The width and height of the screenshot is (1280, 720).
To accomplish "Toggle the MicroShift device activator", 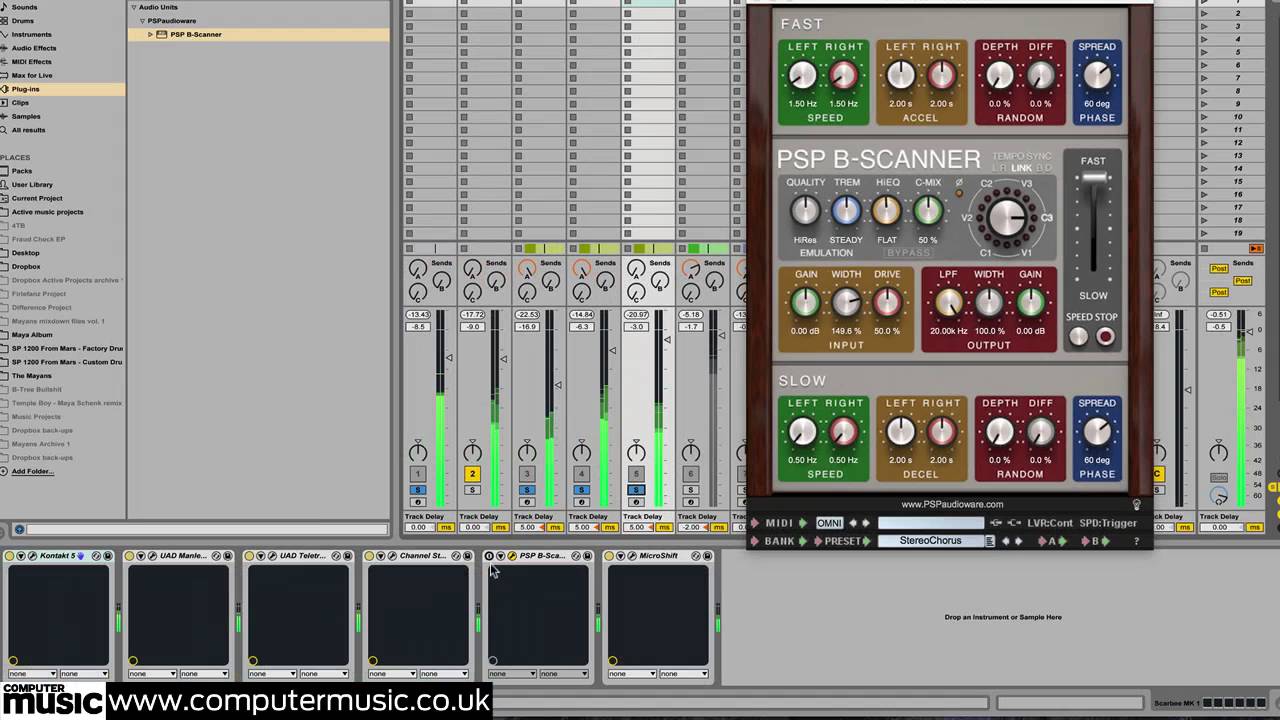I will pos(609,555).
